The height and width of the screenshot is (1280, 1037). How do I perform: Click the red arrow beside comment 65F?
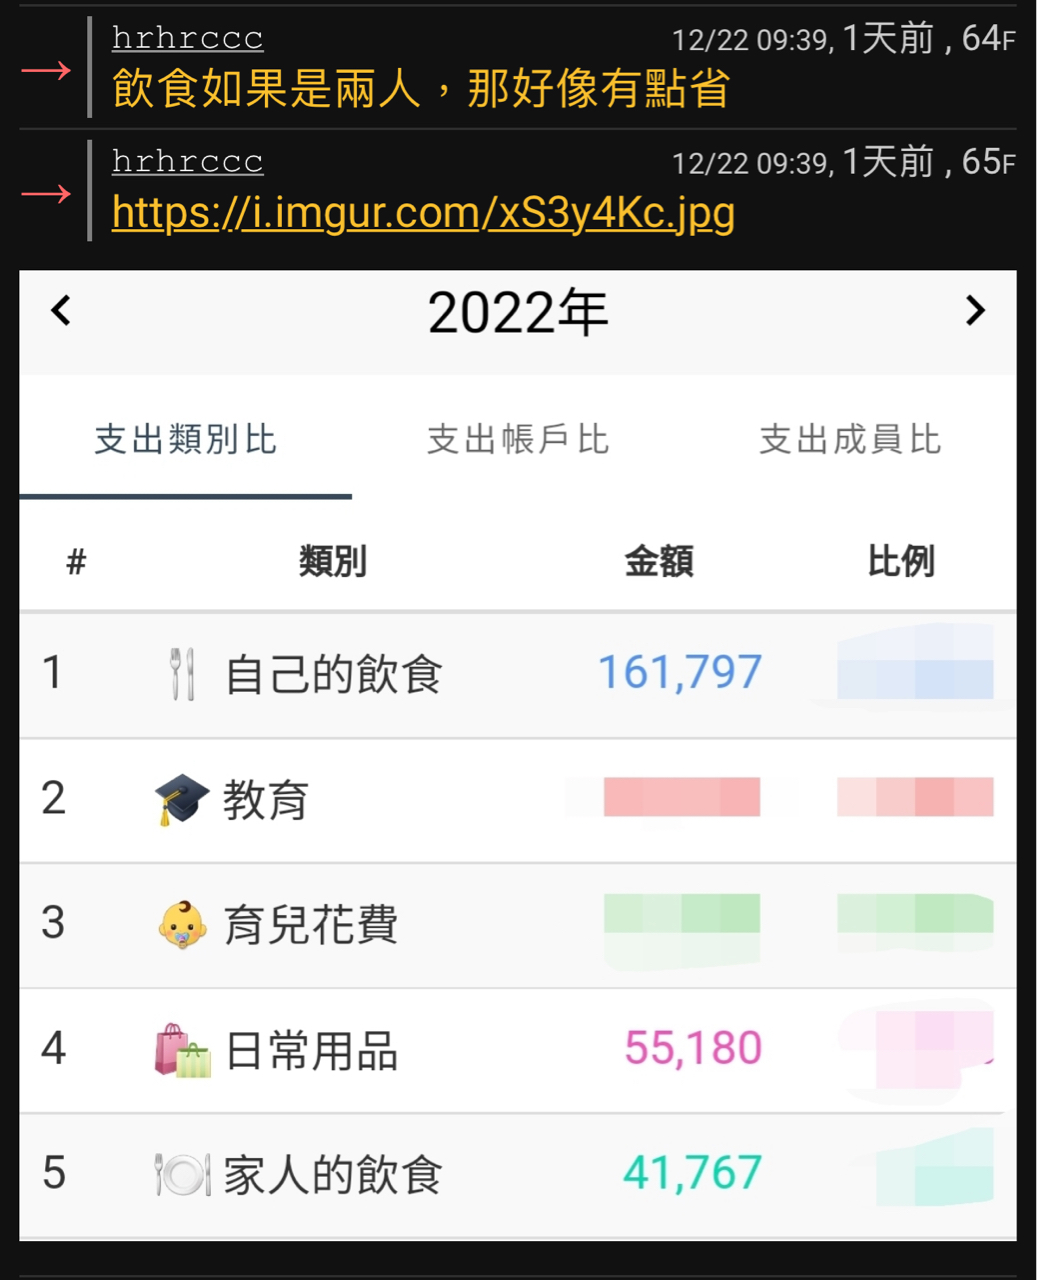[x=46, y=193]
